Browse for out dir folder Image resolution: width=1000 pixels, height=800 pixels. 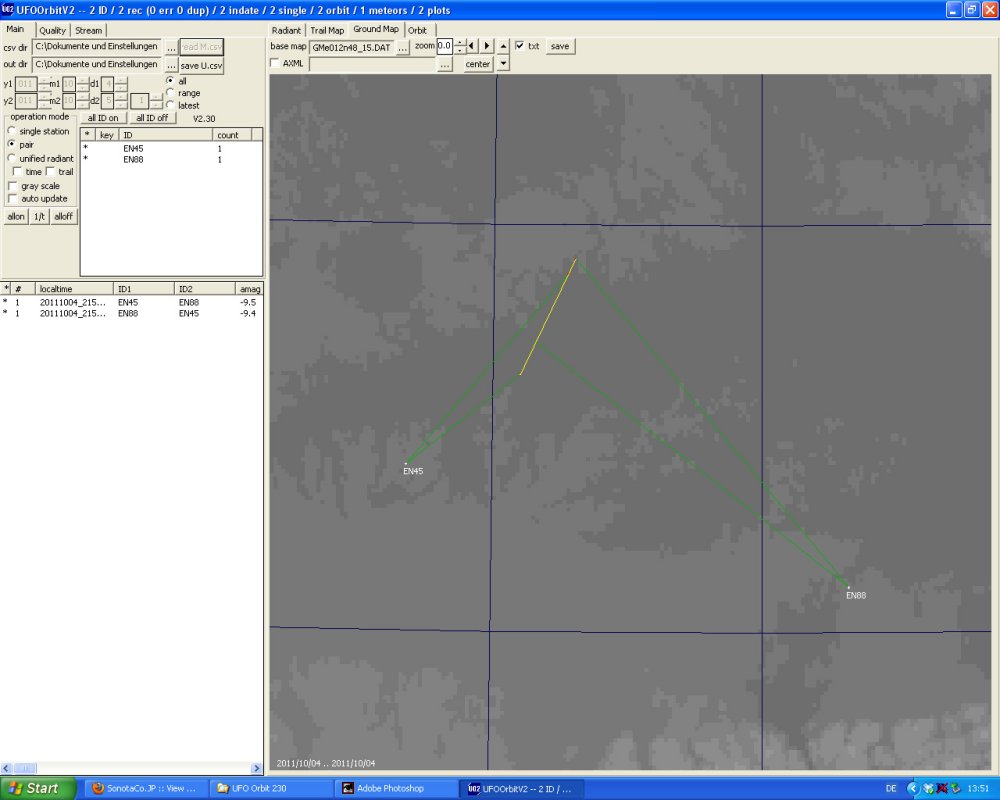(x=171, y=65)
